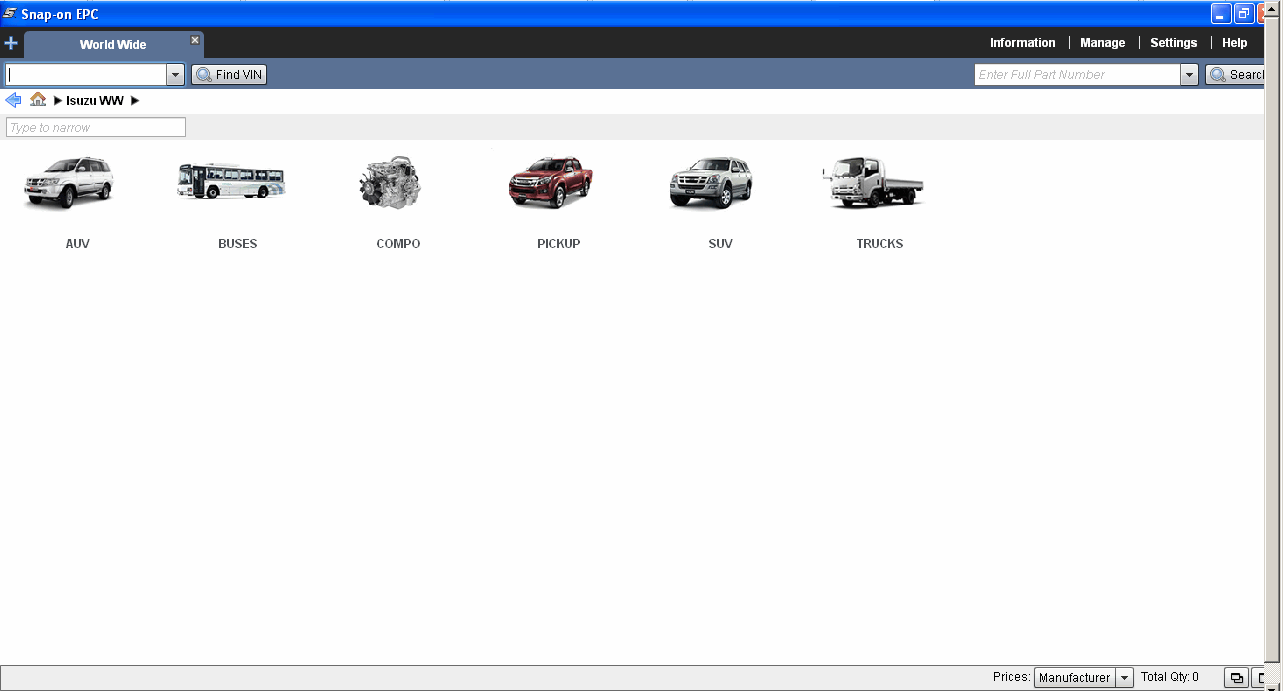Select the BUSES category image
Screen dimensions: 1283x691
[232, 183]
